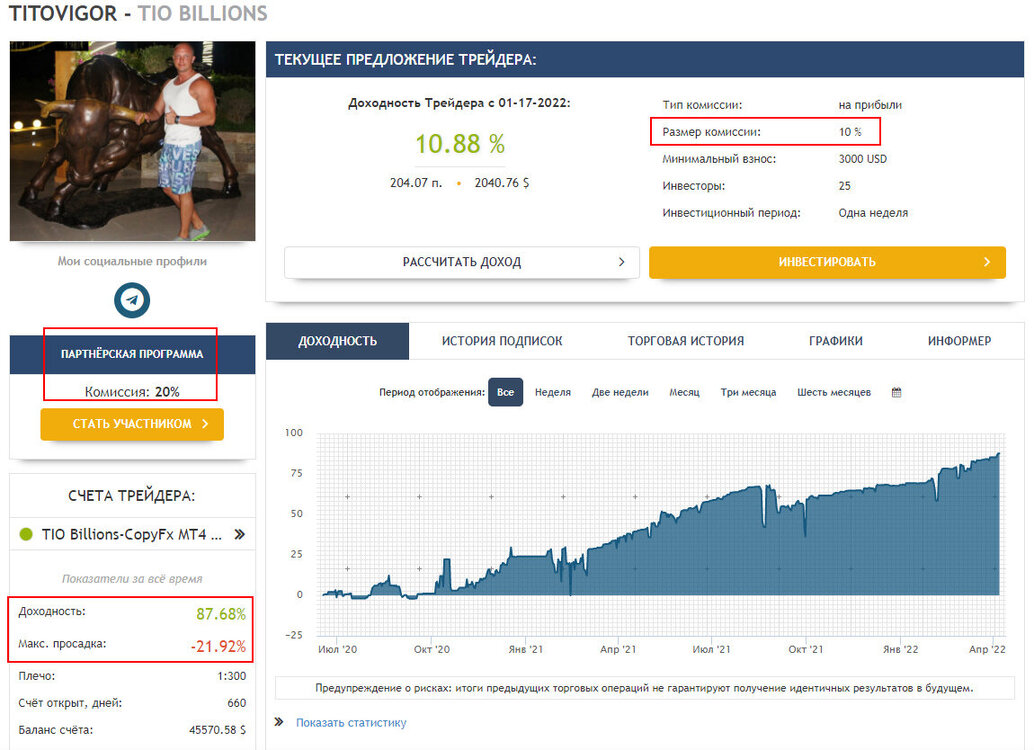Click the '204.07 п.' points value
Screen dimensions: 1034x750
pyautogui.click(x=415, y=183)
